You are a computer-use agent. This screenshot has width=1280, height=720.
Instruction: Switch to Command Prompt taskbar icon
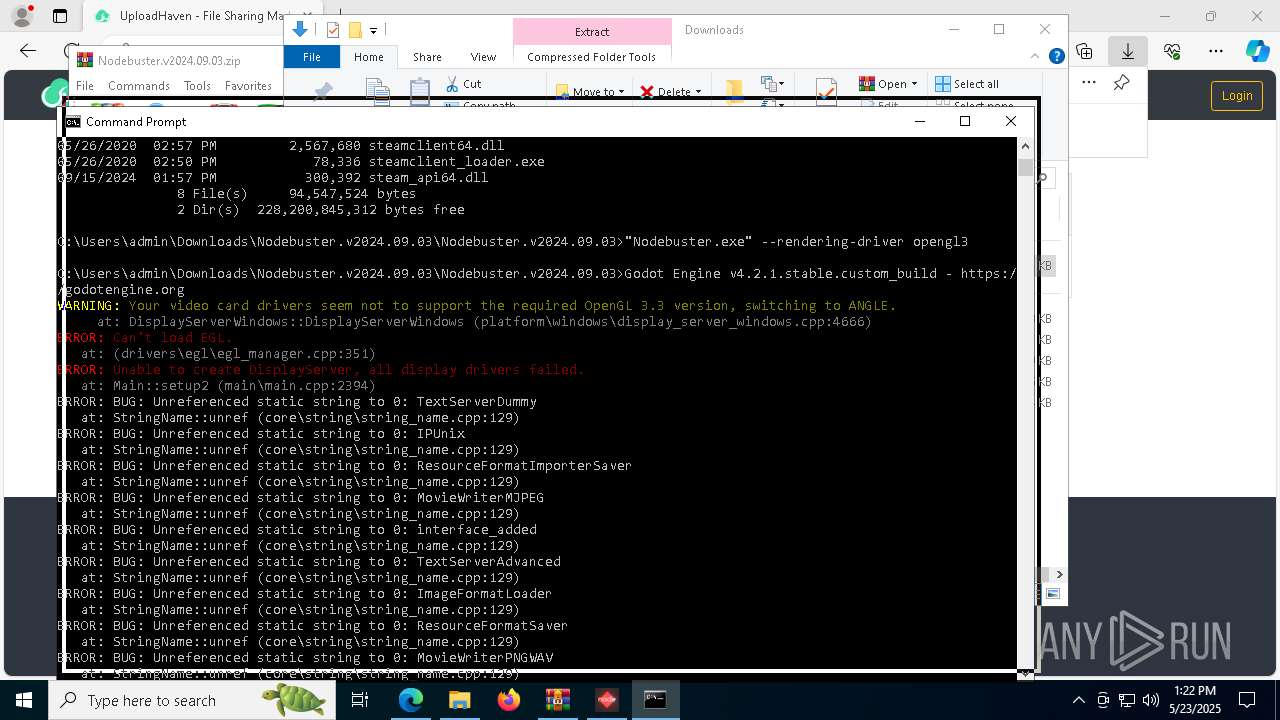(655, 700)
